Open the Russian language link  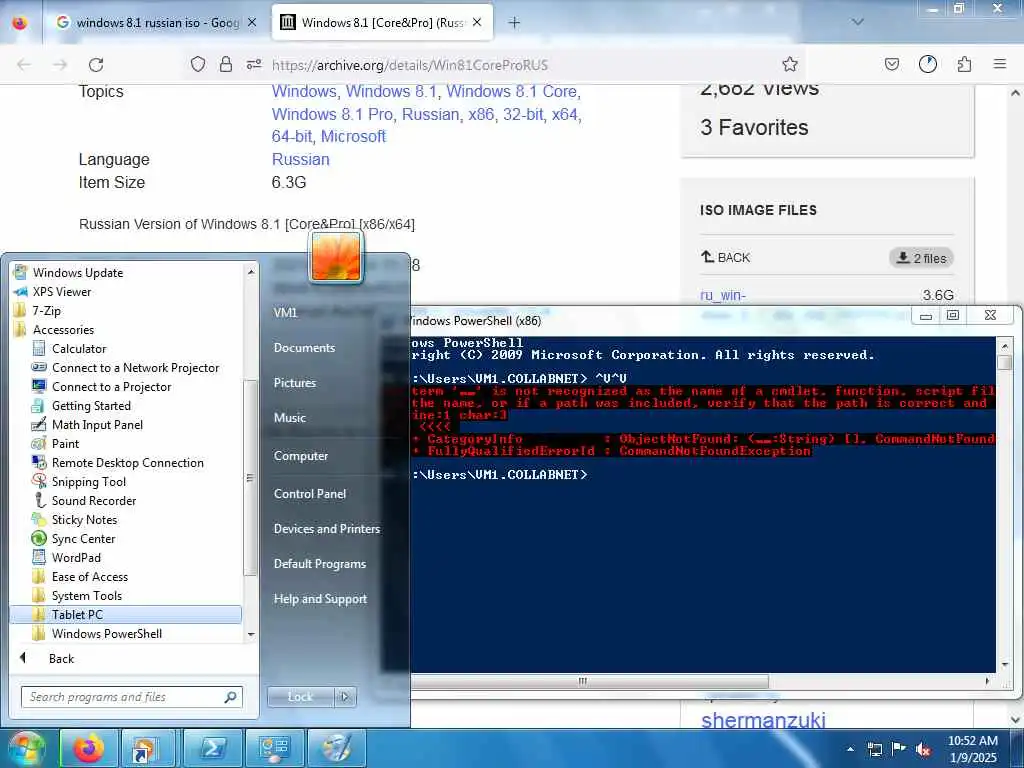(300, 159)
